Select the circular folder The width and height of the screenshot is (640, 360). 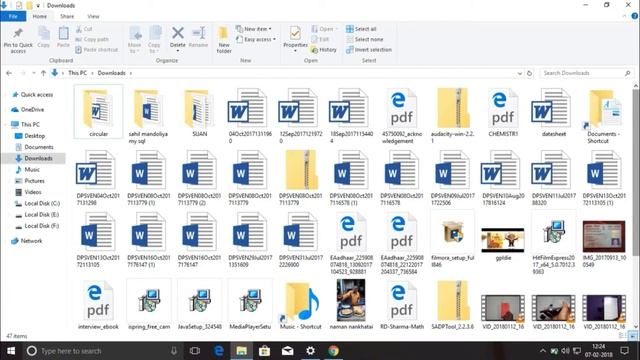98,112
